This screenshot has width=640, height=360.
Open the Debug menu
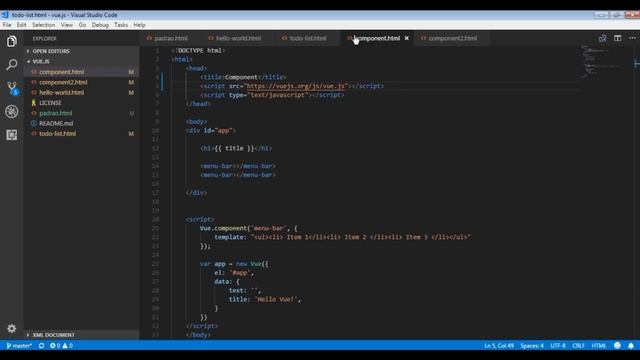[x=100, y=25]
